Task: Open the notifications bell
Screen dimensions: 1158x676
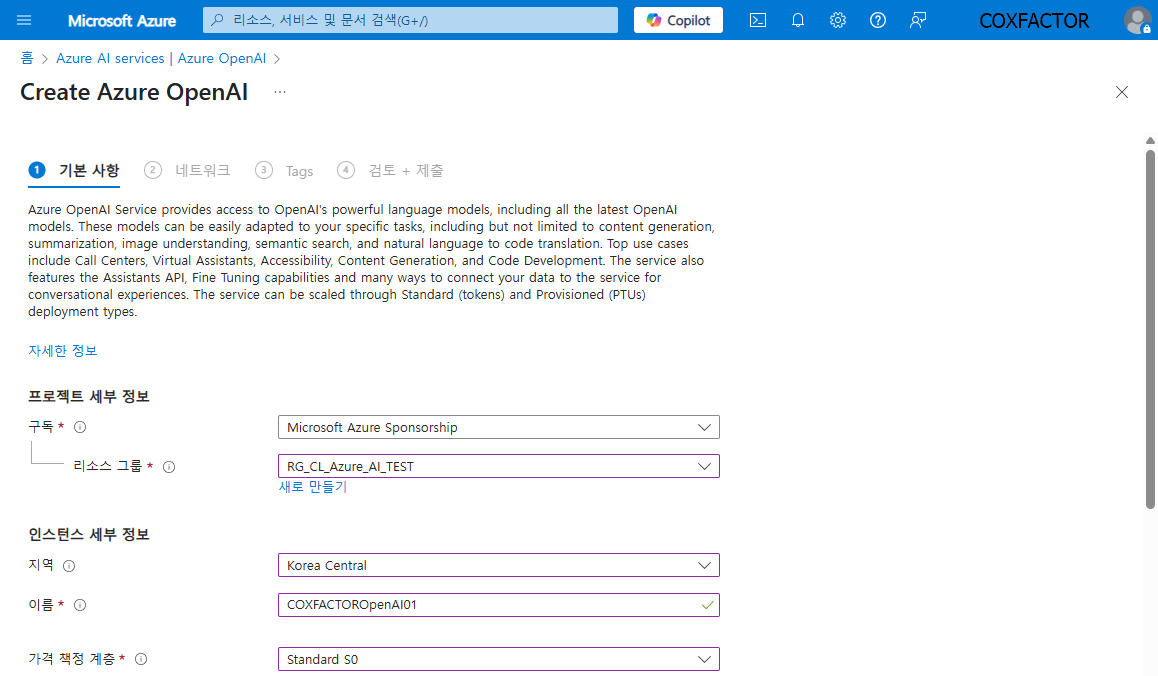Action: tap(798, 20)
